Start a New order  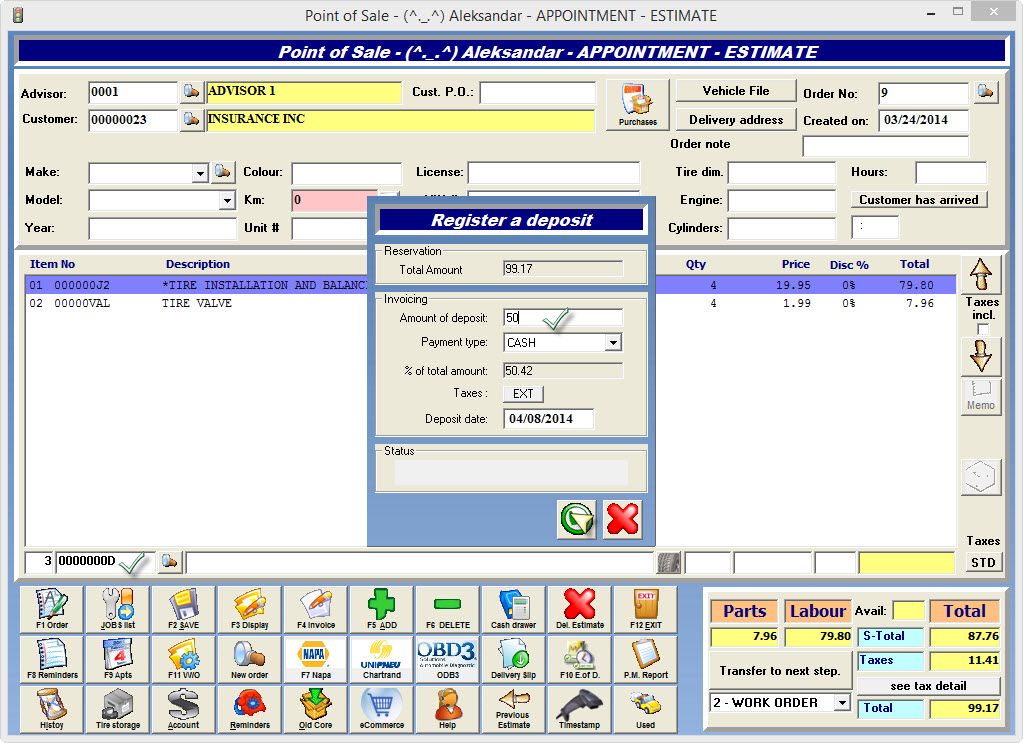tap(249, 659)
